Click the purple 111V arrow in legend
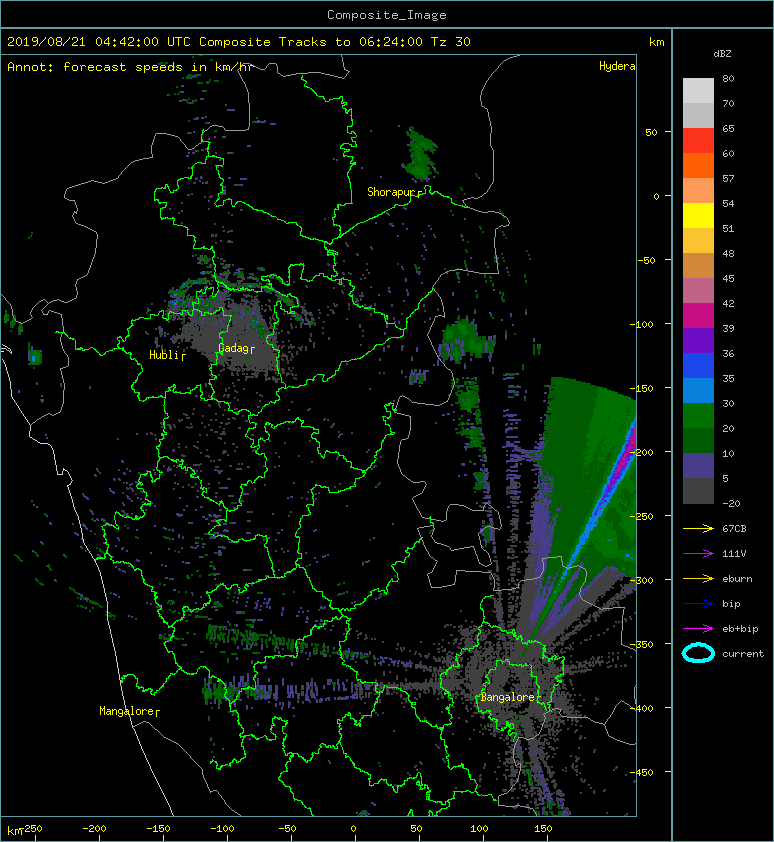 coord(698,554)
